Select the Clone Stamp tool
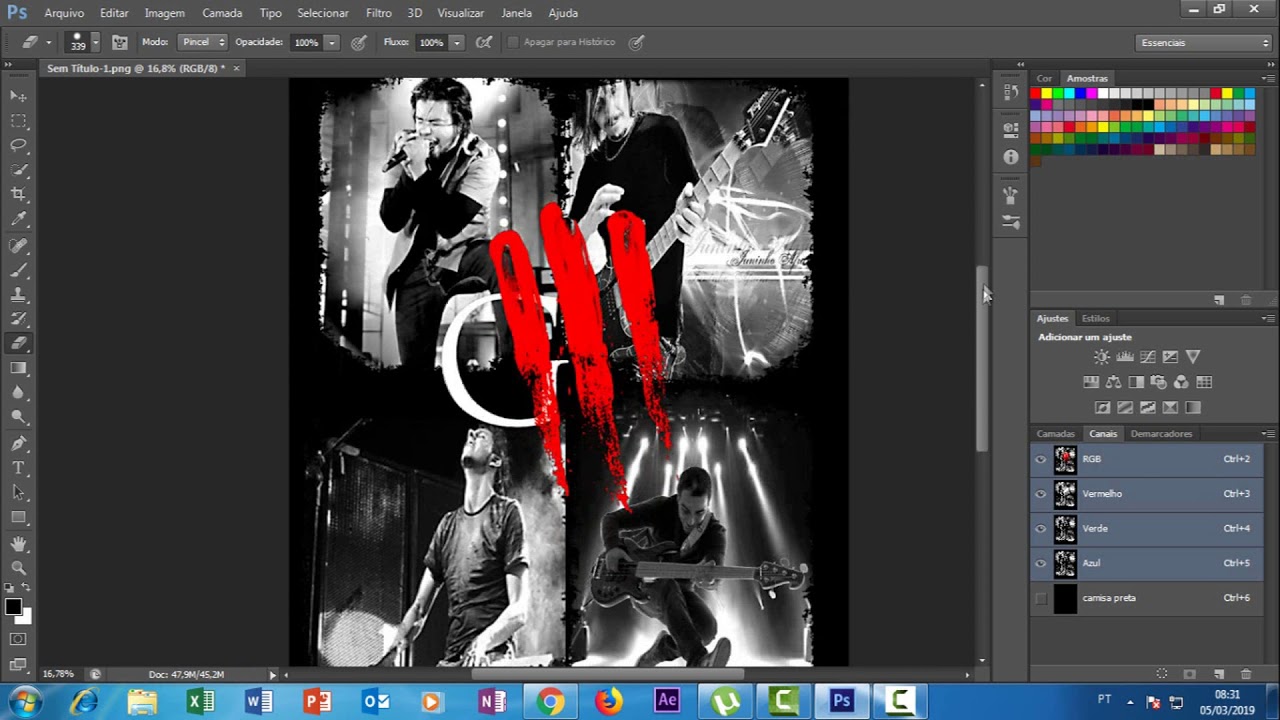The height and width of the screenshot is (720, 1280). click(18, 295)
